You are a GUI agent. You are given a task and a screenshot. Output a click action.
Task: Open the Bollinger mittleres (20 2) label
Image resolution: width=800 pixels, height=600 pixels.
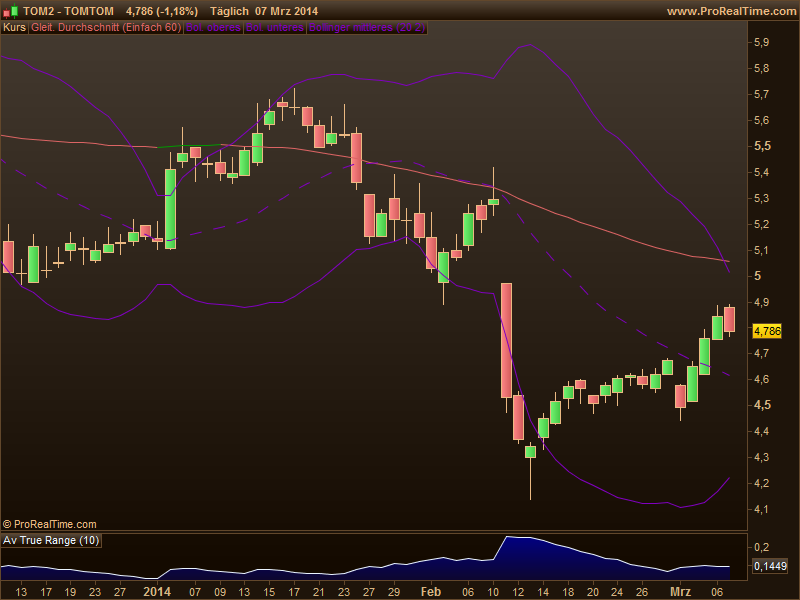[366, 28]
